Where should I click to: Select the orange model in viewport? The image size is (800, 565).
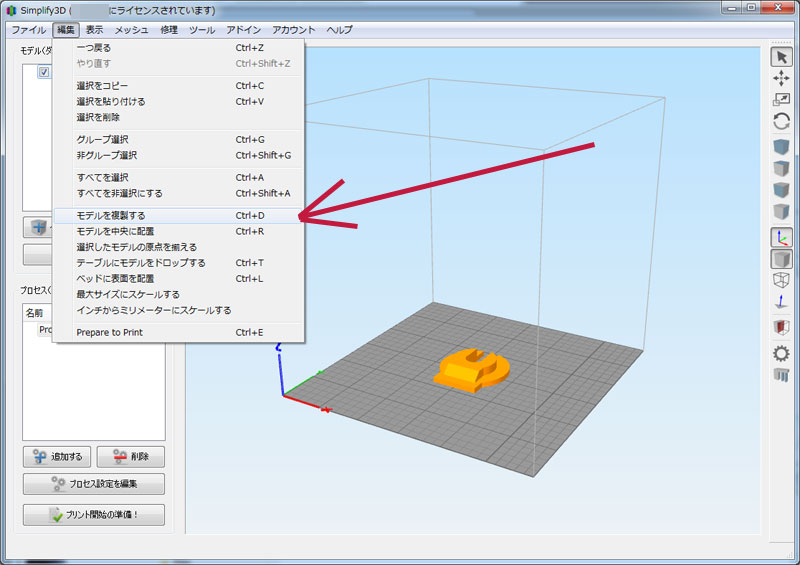click(x=471, y=371)
